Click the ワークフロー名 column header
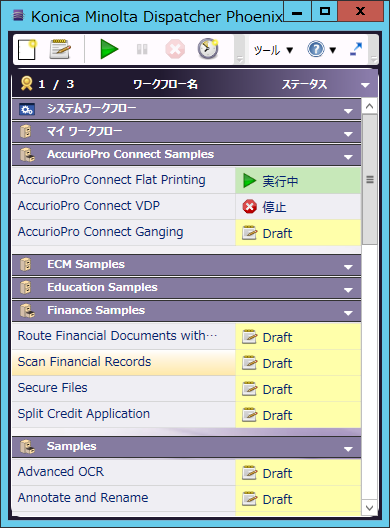The width and height of the screenshot is (390, 528). 165,84
